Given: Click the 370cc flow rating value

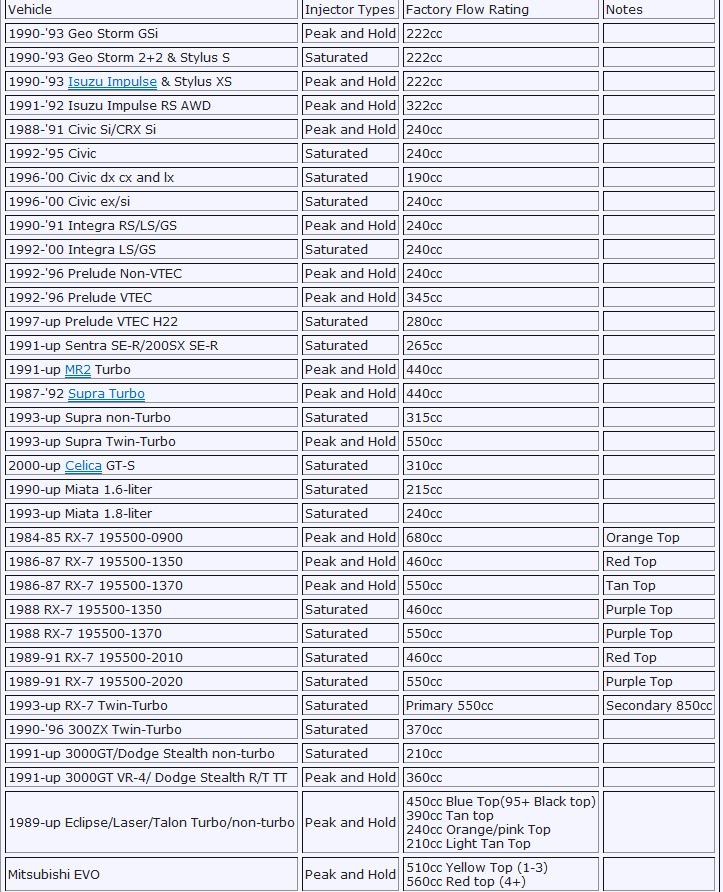Looking at the screenshot, I should tap(501, 729).
